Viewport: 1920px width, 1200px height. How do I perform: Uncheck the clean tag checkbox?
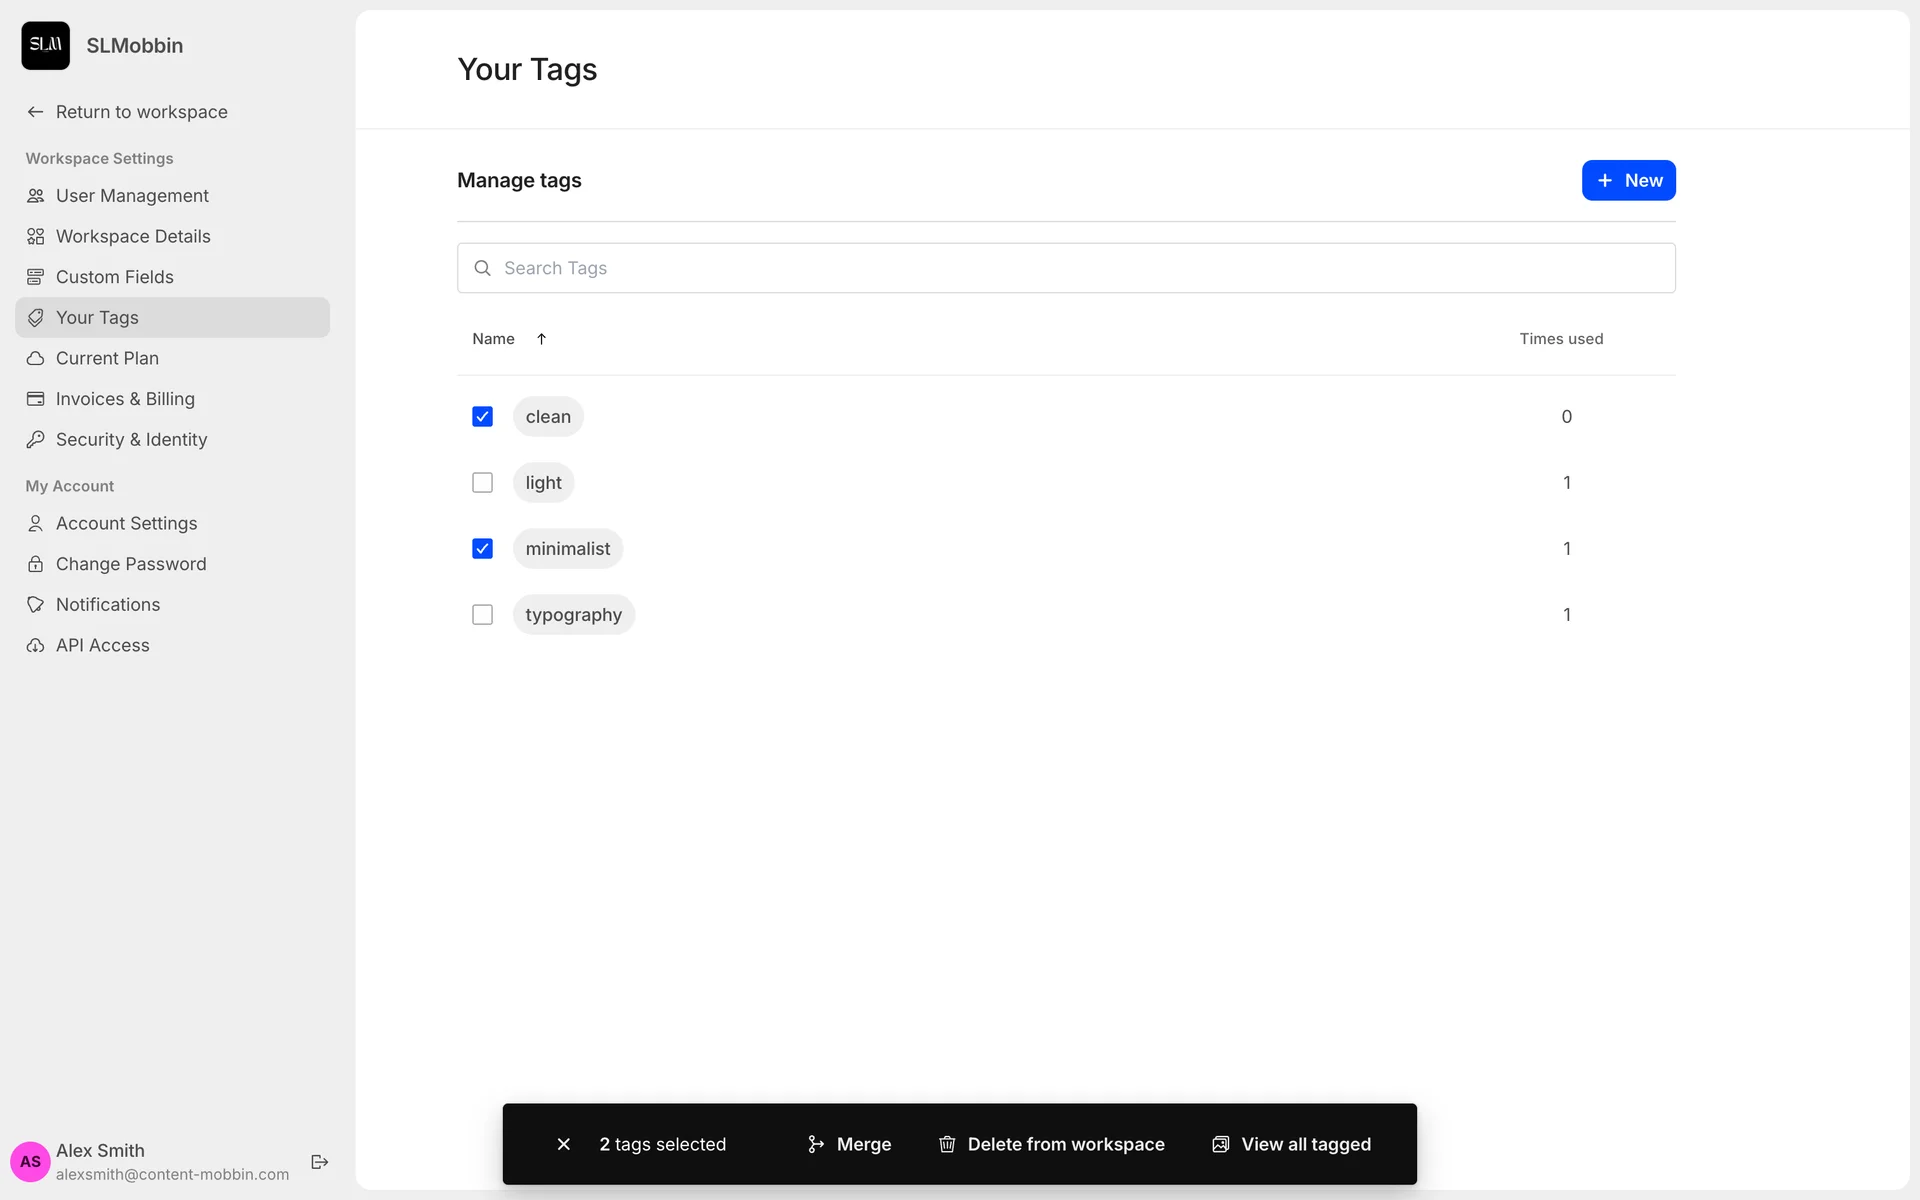click(482, 417)
